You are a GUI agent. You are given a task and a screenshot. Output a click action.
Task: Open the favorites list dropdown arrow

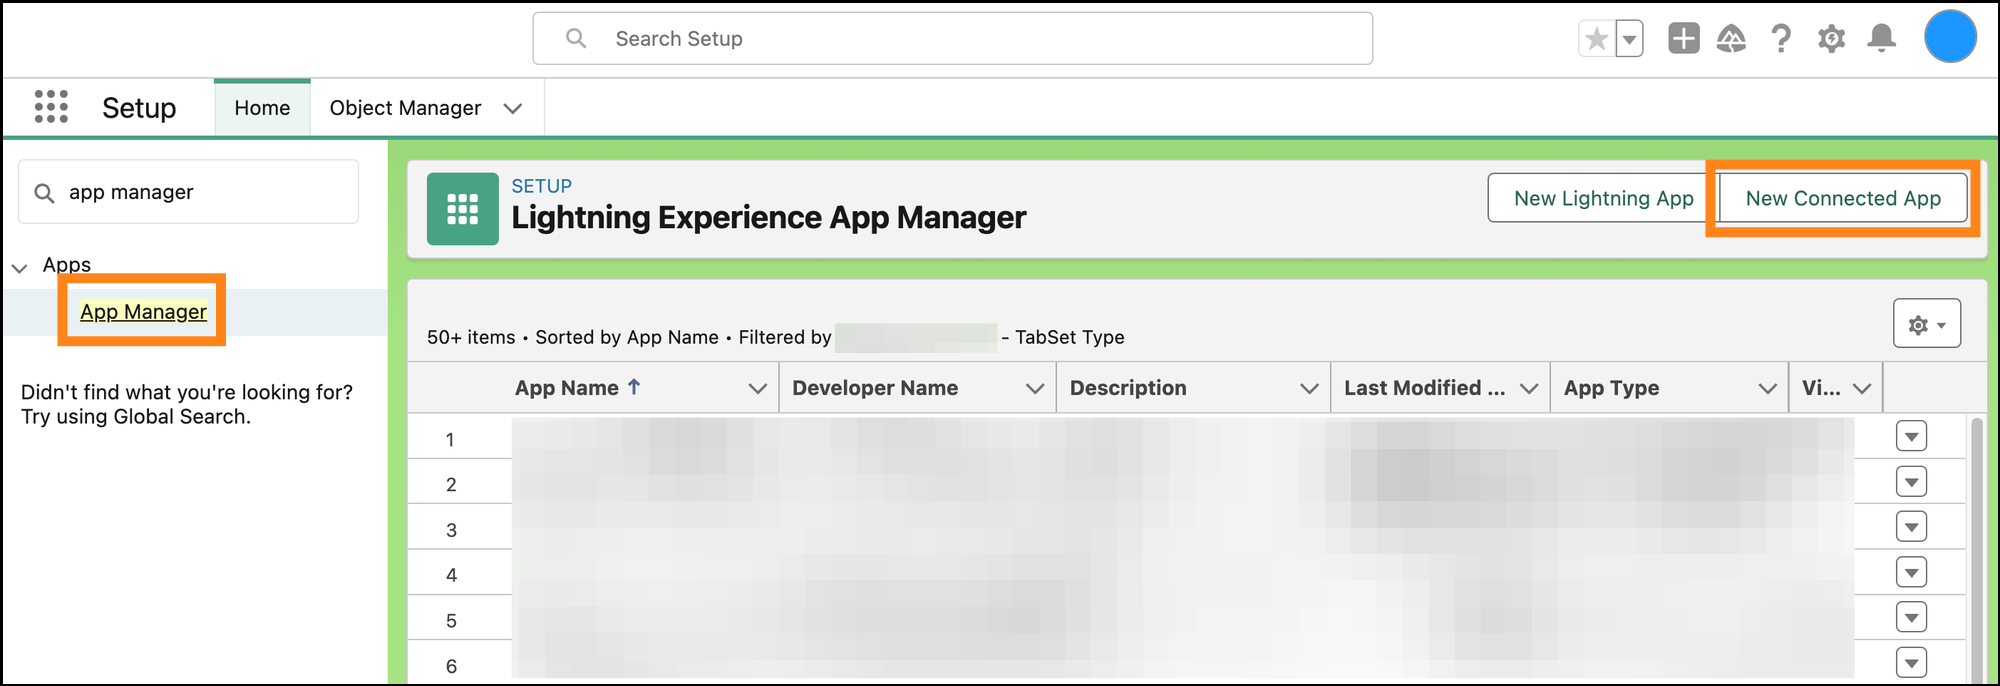pyautogui.click(x=1630, y=39)
